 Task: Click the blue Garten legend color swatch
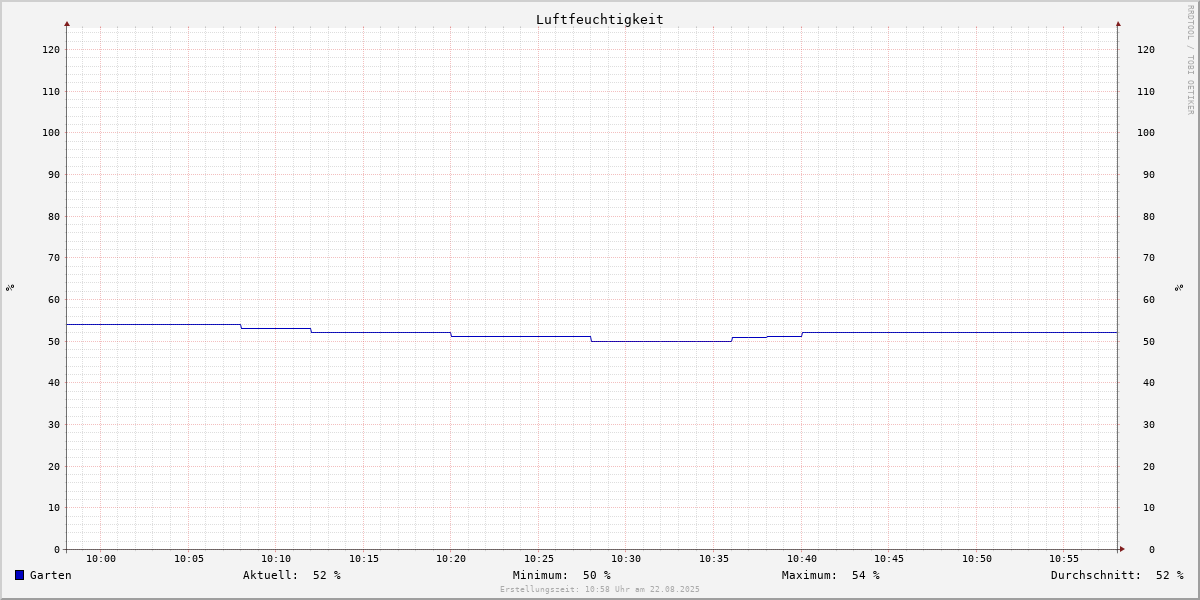click(19, 575)
